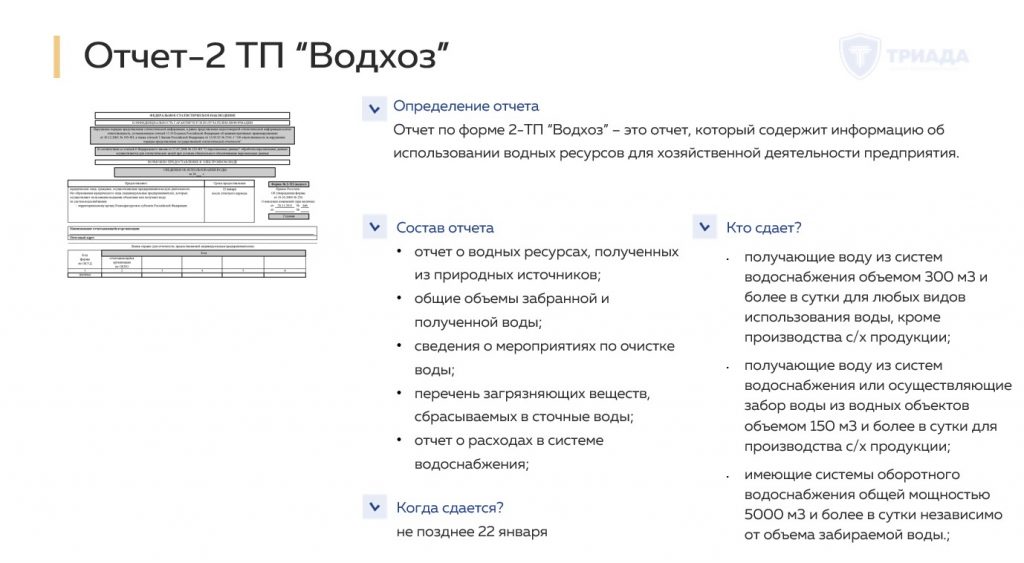1024x563 pixels.
Task: Collapse the chevron beside "Кто сдает?"
Action: click(x=705, y=227)
